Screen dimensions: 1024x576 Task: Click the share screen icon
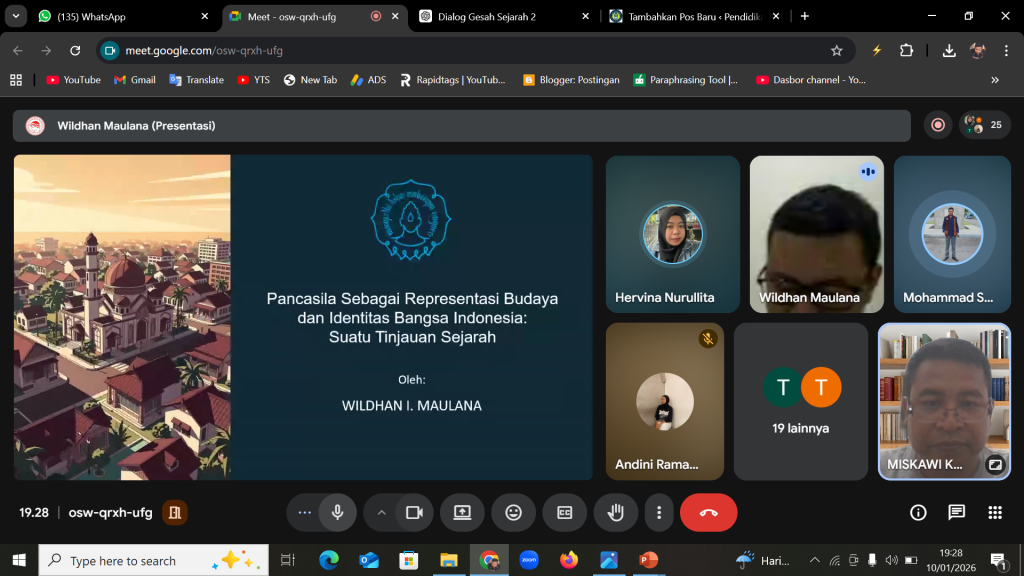pyautogui.click(x=462, y=512)
